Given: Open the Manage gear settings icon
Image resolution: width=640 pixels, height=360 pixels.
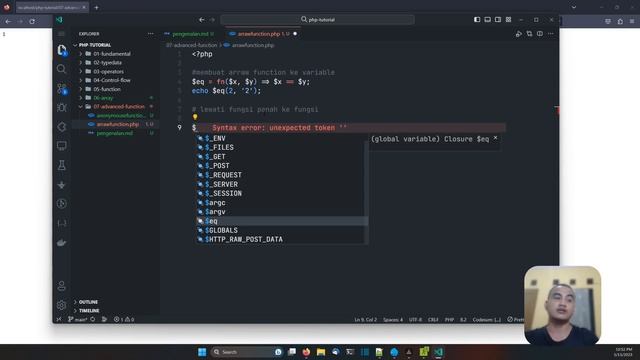Looking at the screenshot, I should (62, 304).
